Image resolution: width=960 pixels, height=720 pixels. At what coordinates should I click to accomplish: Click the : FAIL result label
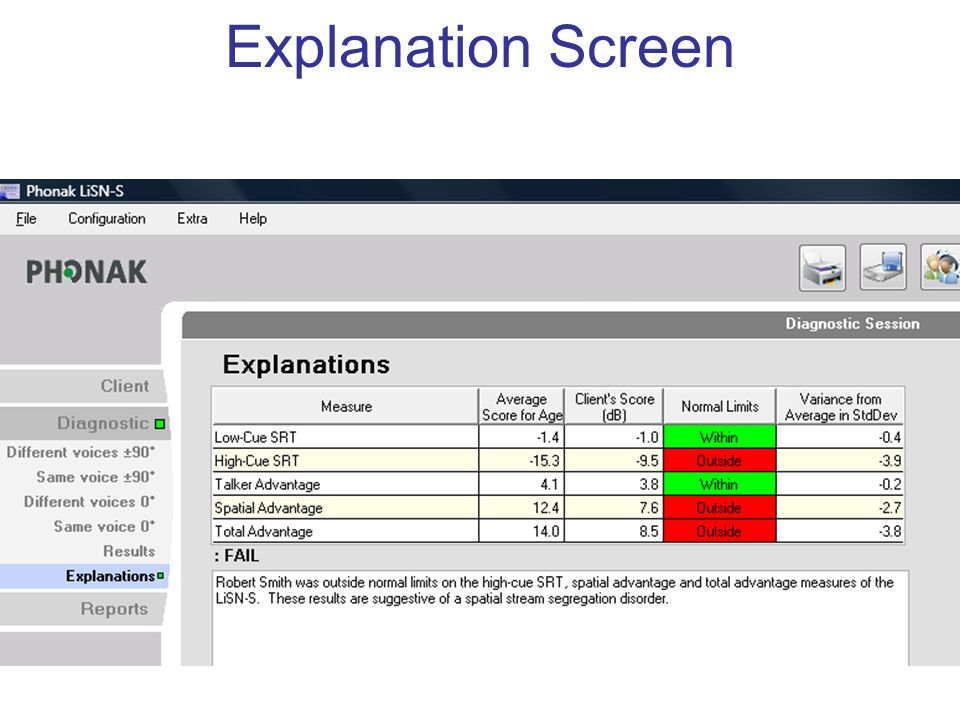(x=237, y=555)
